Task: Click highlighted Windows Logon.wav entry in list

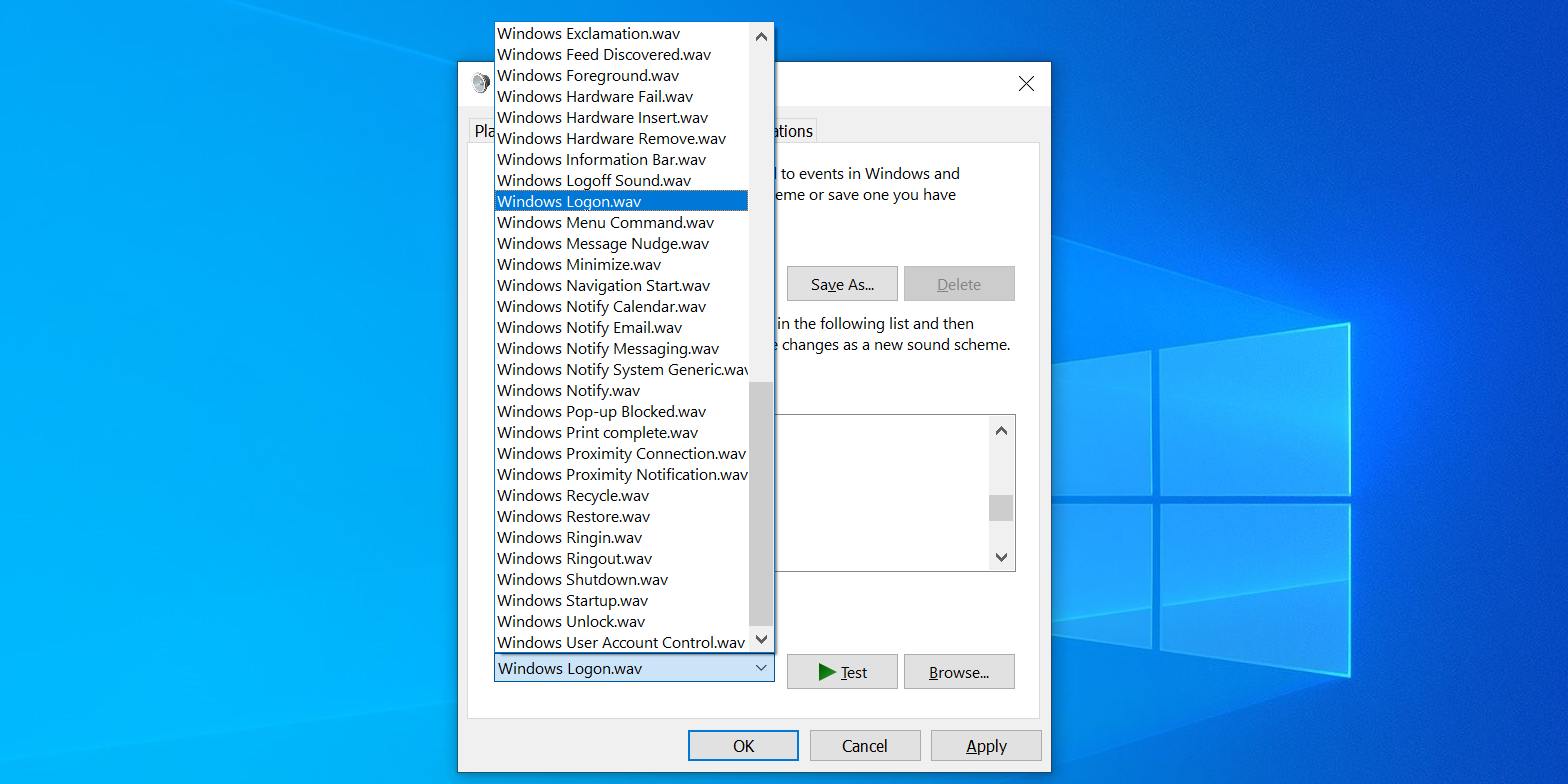Action: pos(622,202)
